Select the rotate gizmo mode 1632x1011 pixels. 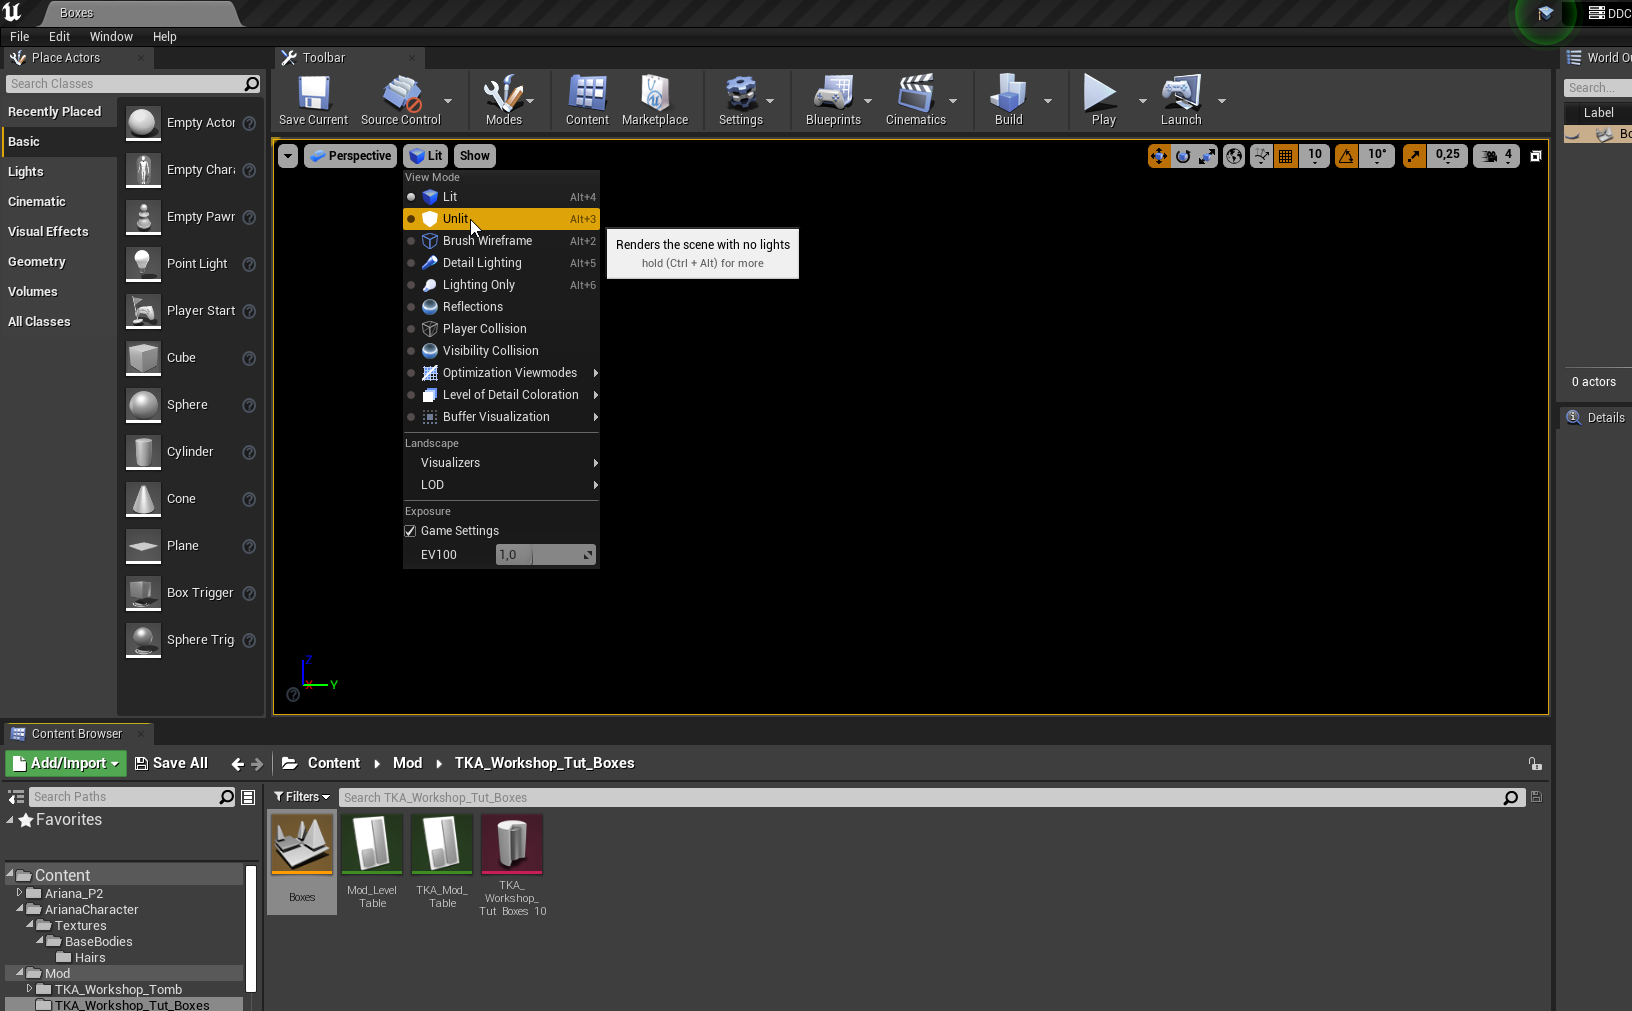click(1183, 156)
